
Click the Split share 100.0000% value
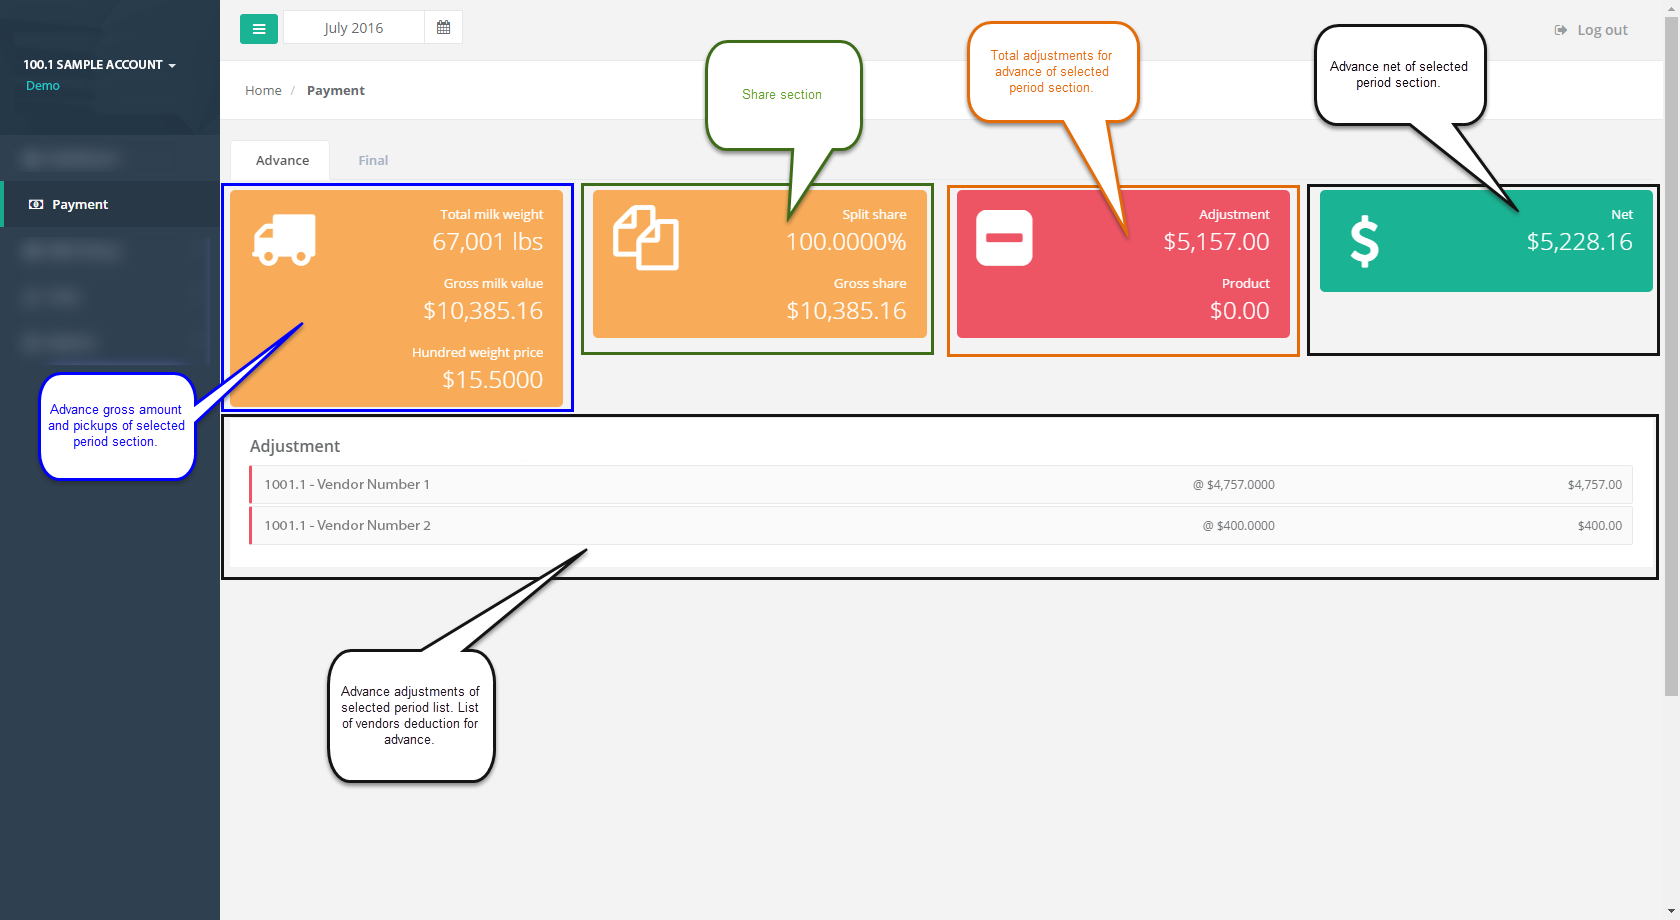coord(846,241)
